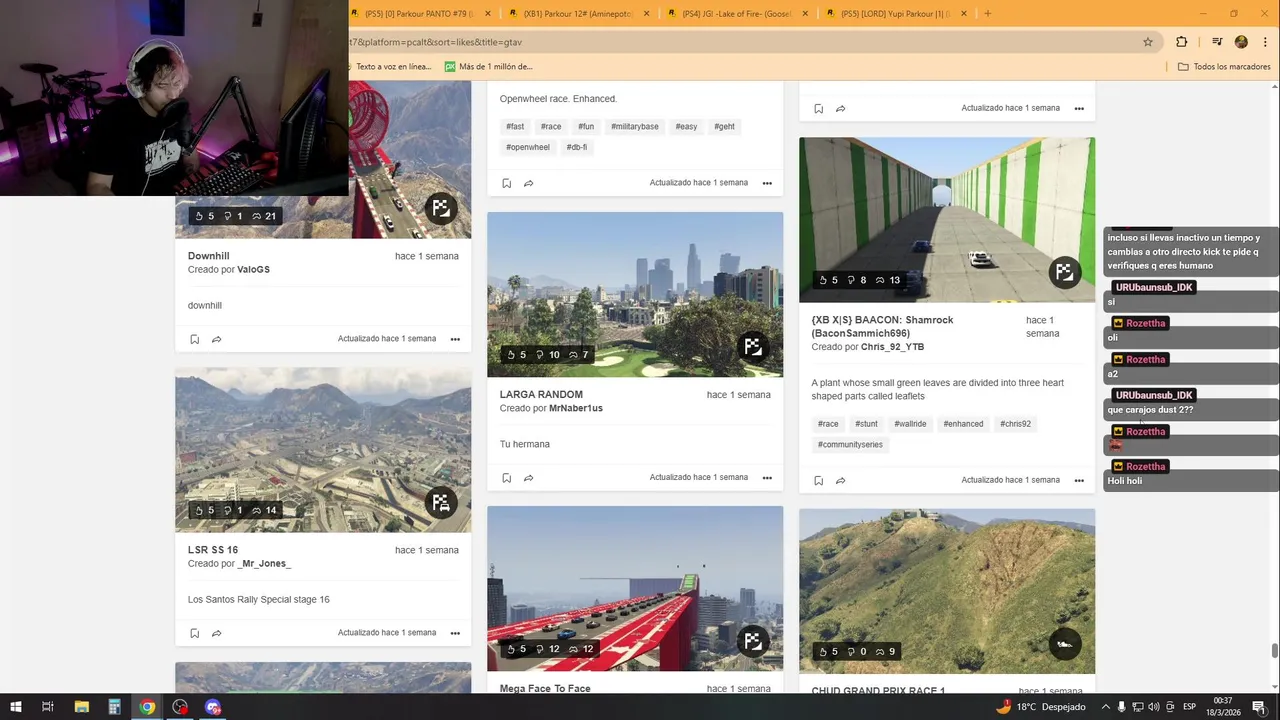Switch to the Lake of Fire tab
The height and width of the screenshot is (720, 1280).
point(738,13)
